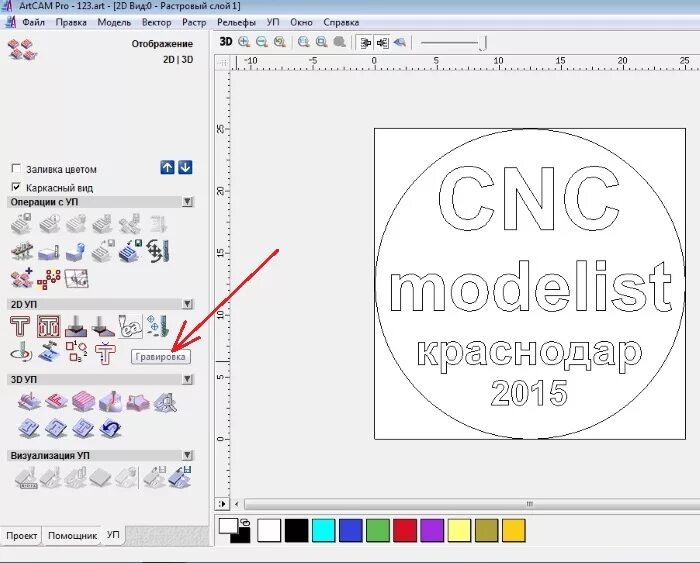Click the bitmap-right contrast toggle icon
Screen dimensions: 700x563
pyautogui.click(x=382, y=42)
